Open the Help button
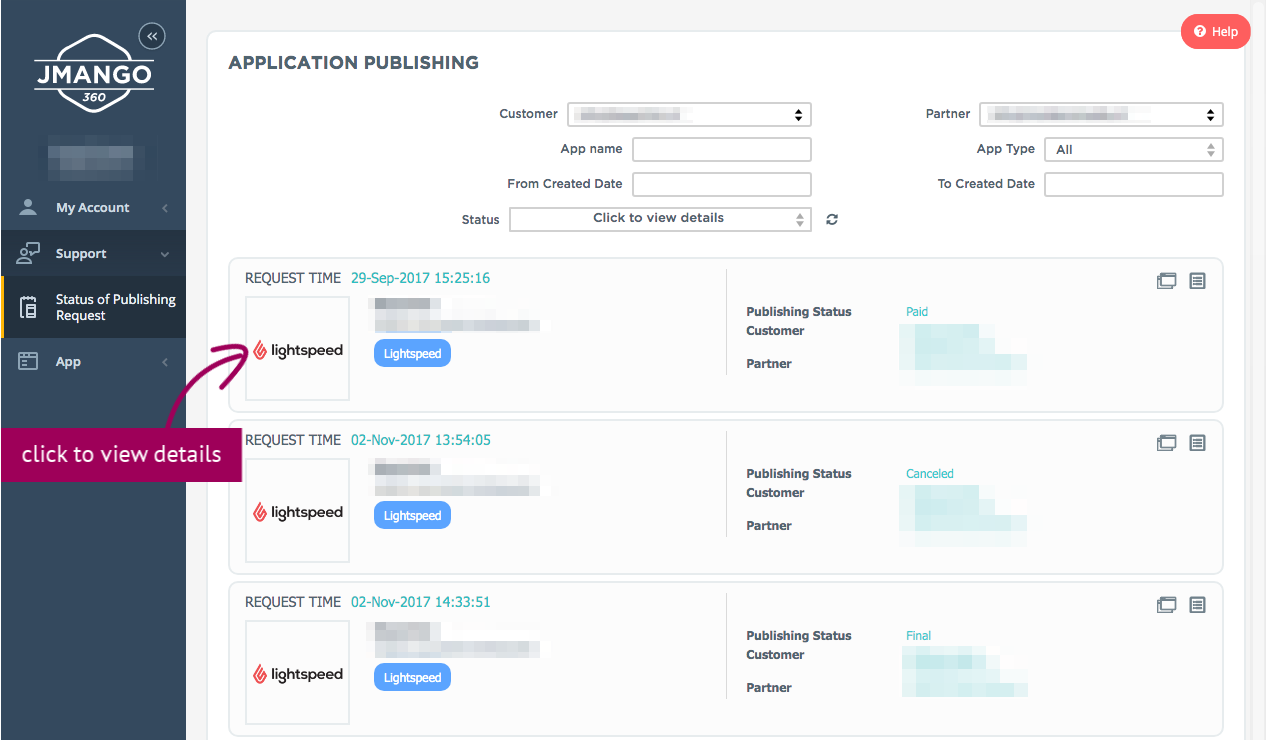Screen dimensions: 1268x740 1216,32
